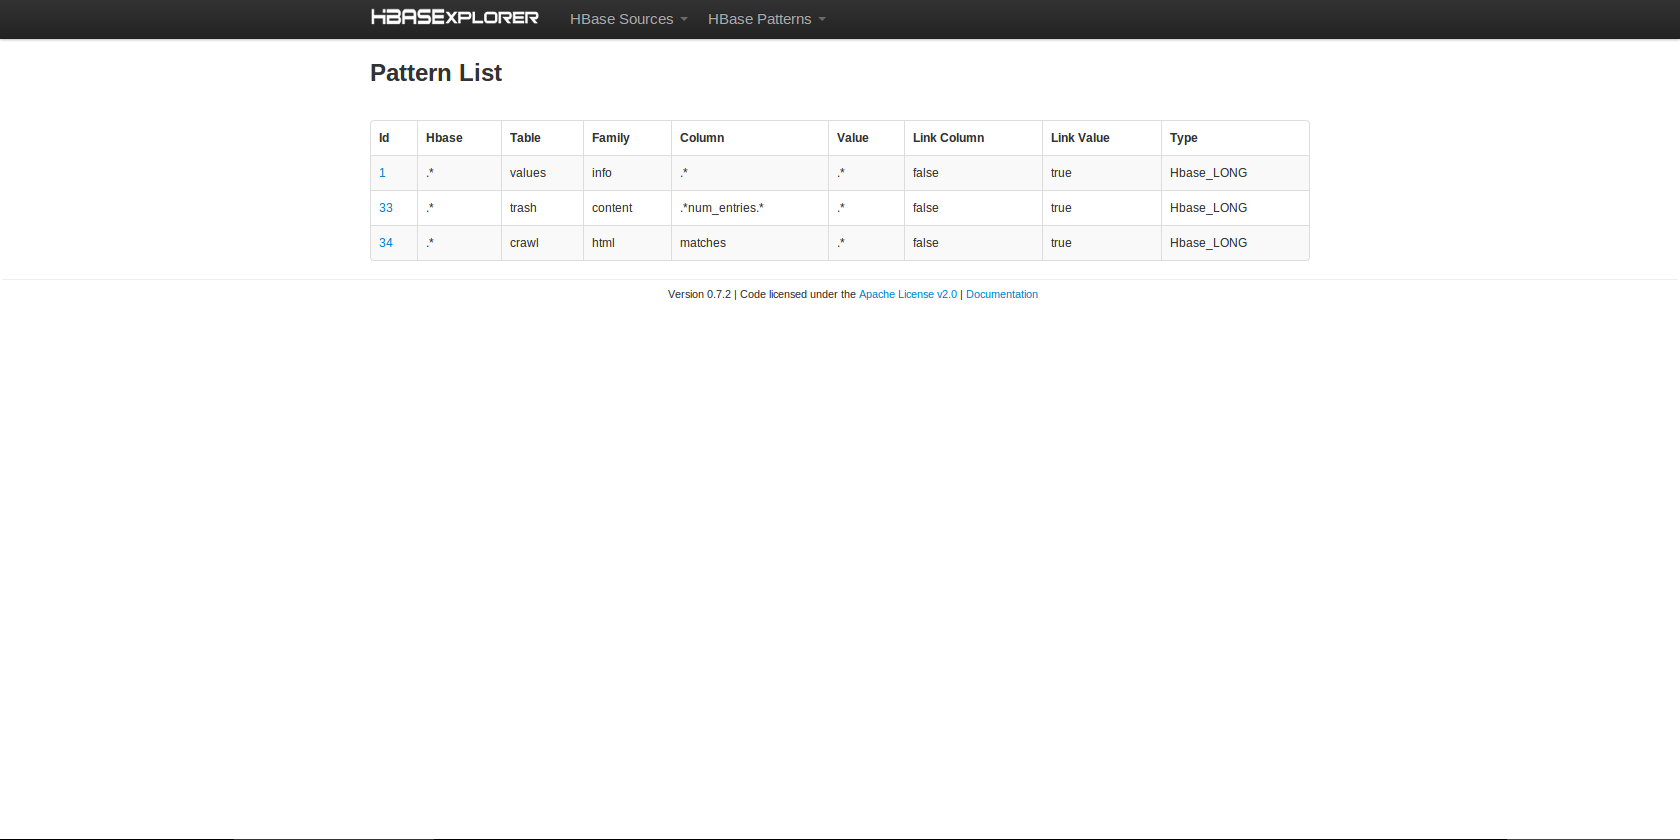Follow the Apache License v2.0 link
This screenshot has width=1680, height=840.
point(907,294)
